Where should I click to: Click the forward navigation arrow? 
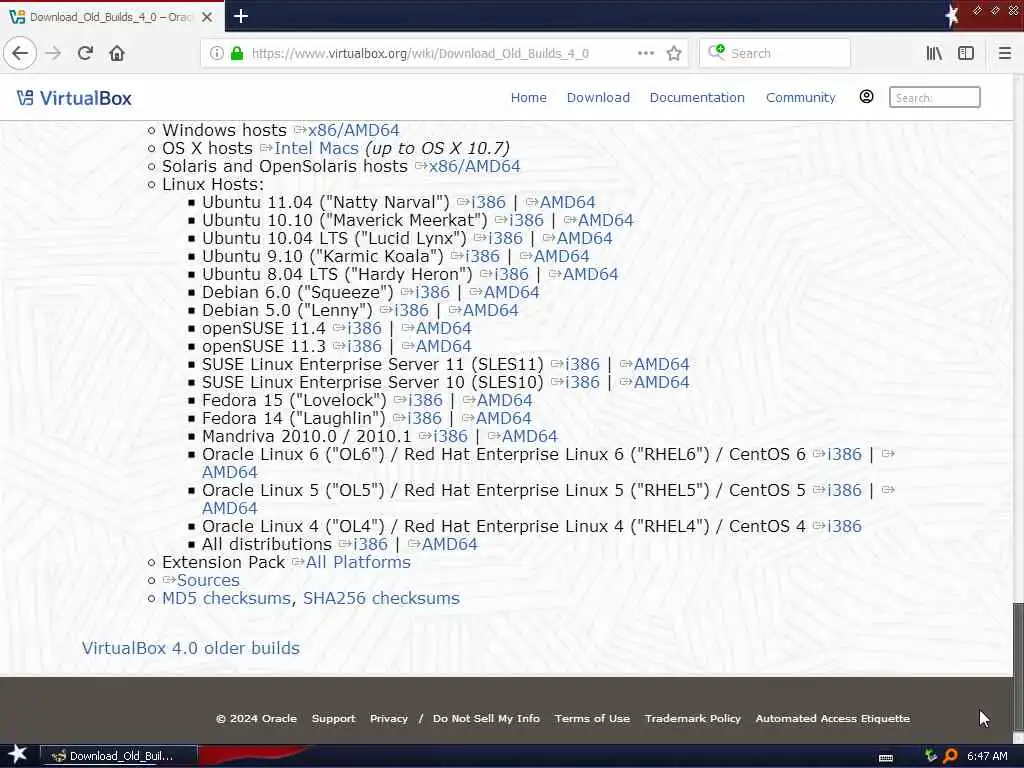[x=53, y=53]
